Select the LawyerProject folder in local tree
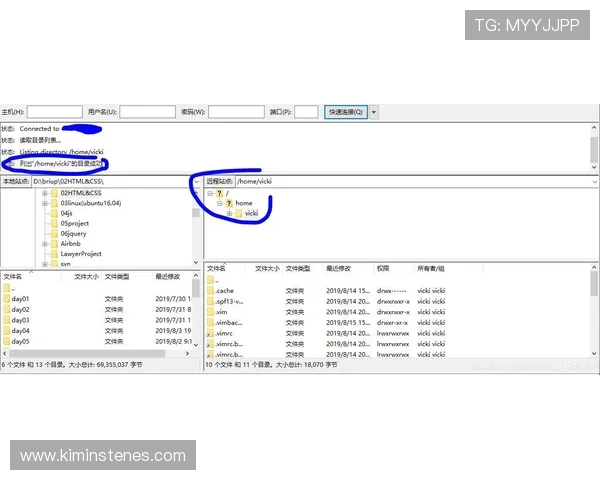The width and height of the screenshot is (600, 480). coord(80,254)
